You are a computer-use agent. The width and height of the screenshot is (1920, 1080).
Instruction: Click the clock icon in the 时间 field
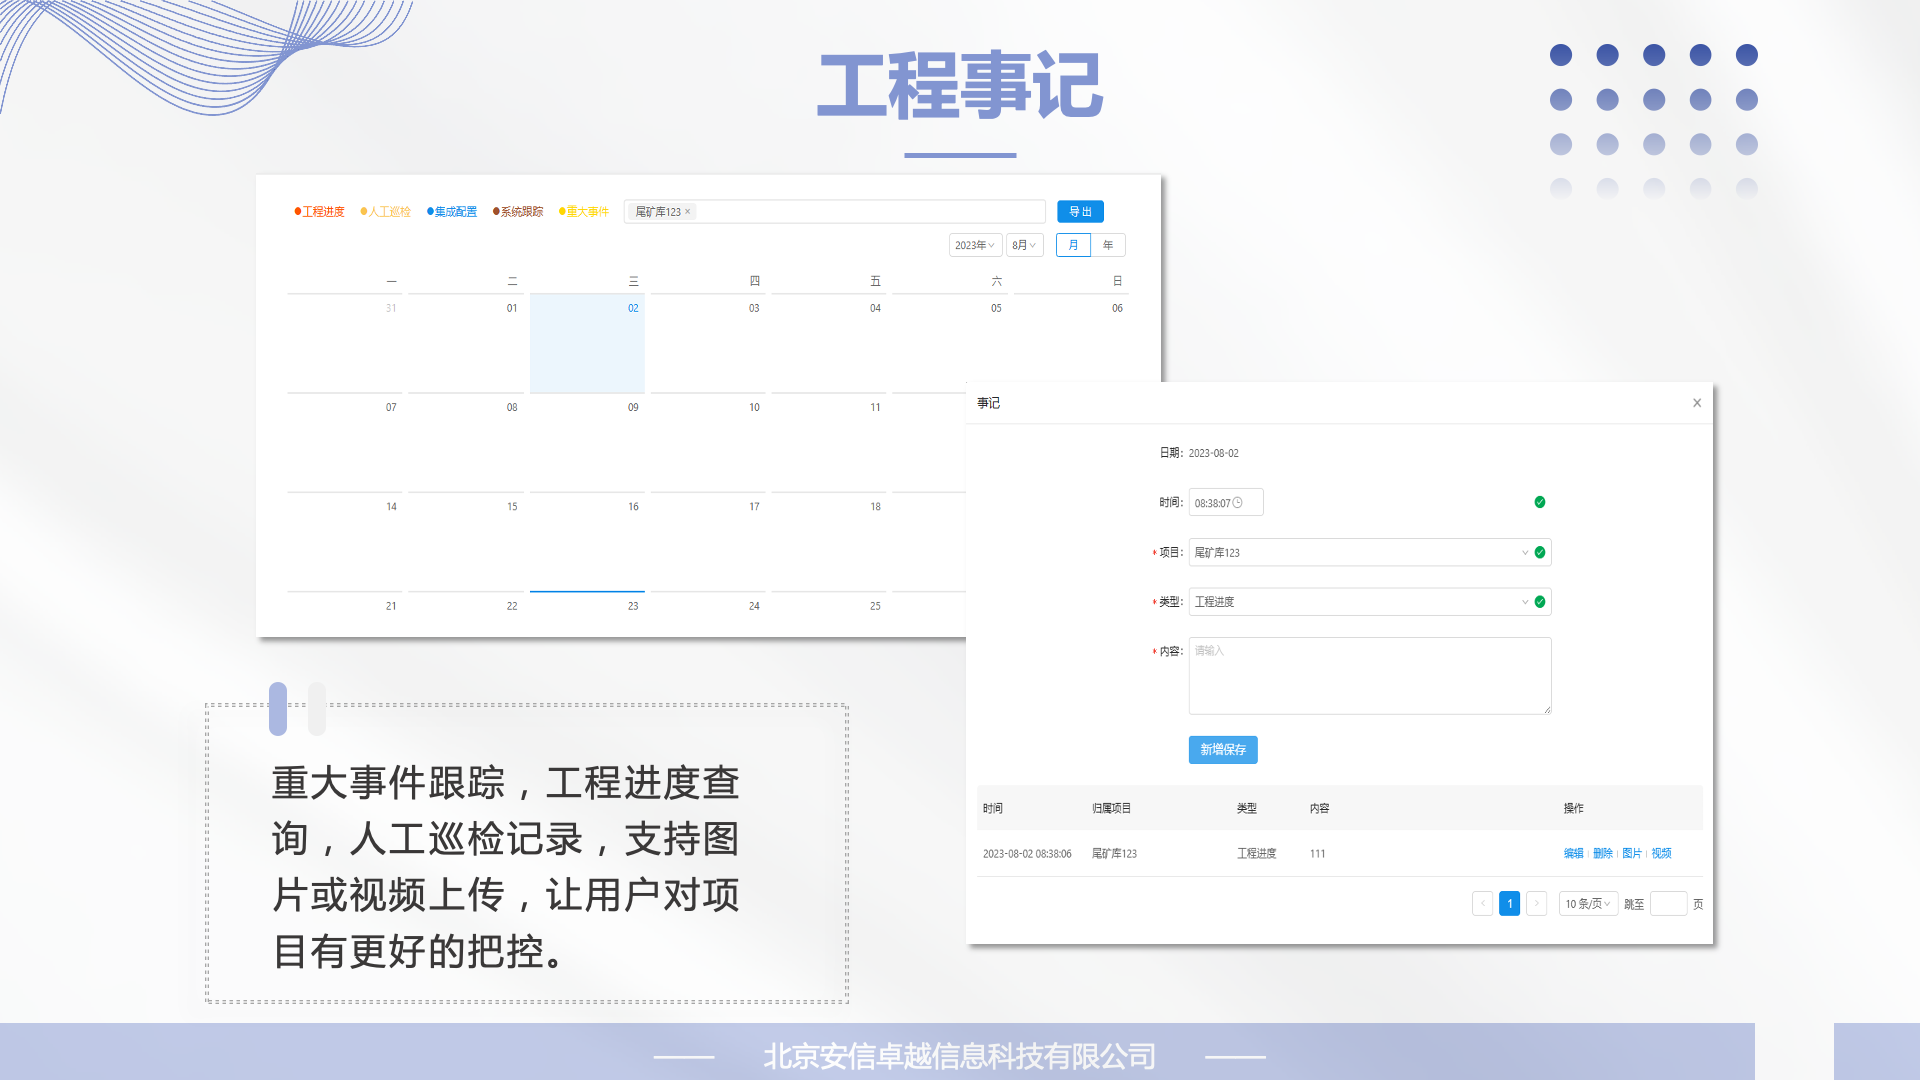point(1238,503)
